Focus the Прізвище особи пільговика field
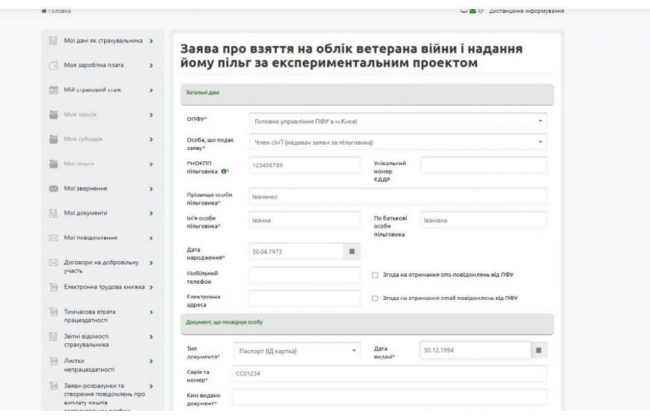 pyautogui.click(x=398, y=197)
